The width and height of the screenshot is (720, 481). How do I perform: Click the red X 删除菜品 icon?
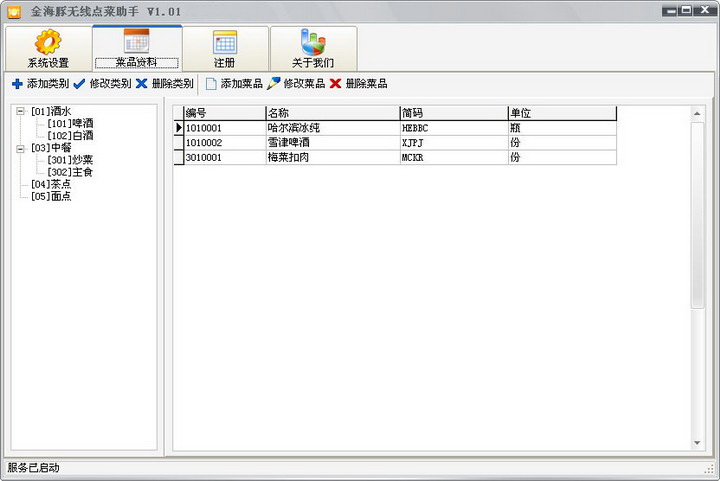[x=335, y=84]
